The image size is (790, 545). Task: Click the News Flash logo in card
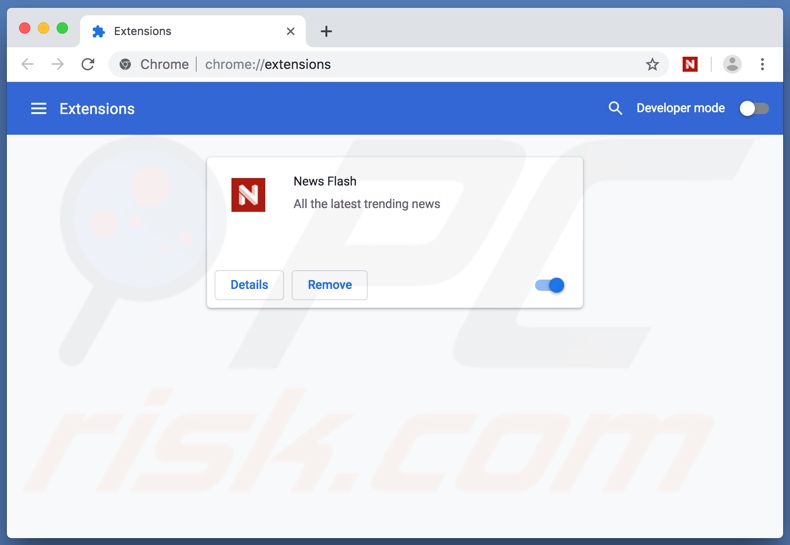(x=248, y=194)
